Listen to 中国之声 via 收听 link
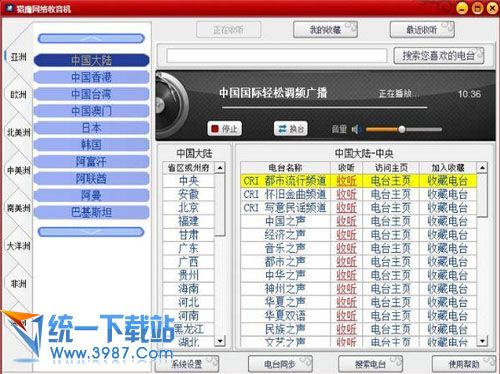The width and height of the screenshot is (500, 374). point(346,221)
